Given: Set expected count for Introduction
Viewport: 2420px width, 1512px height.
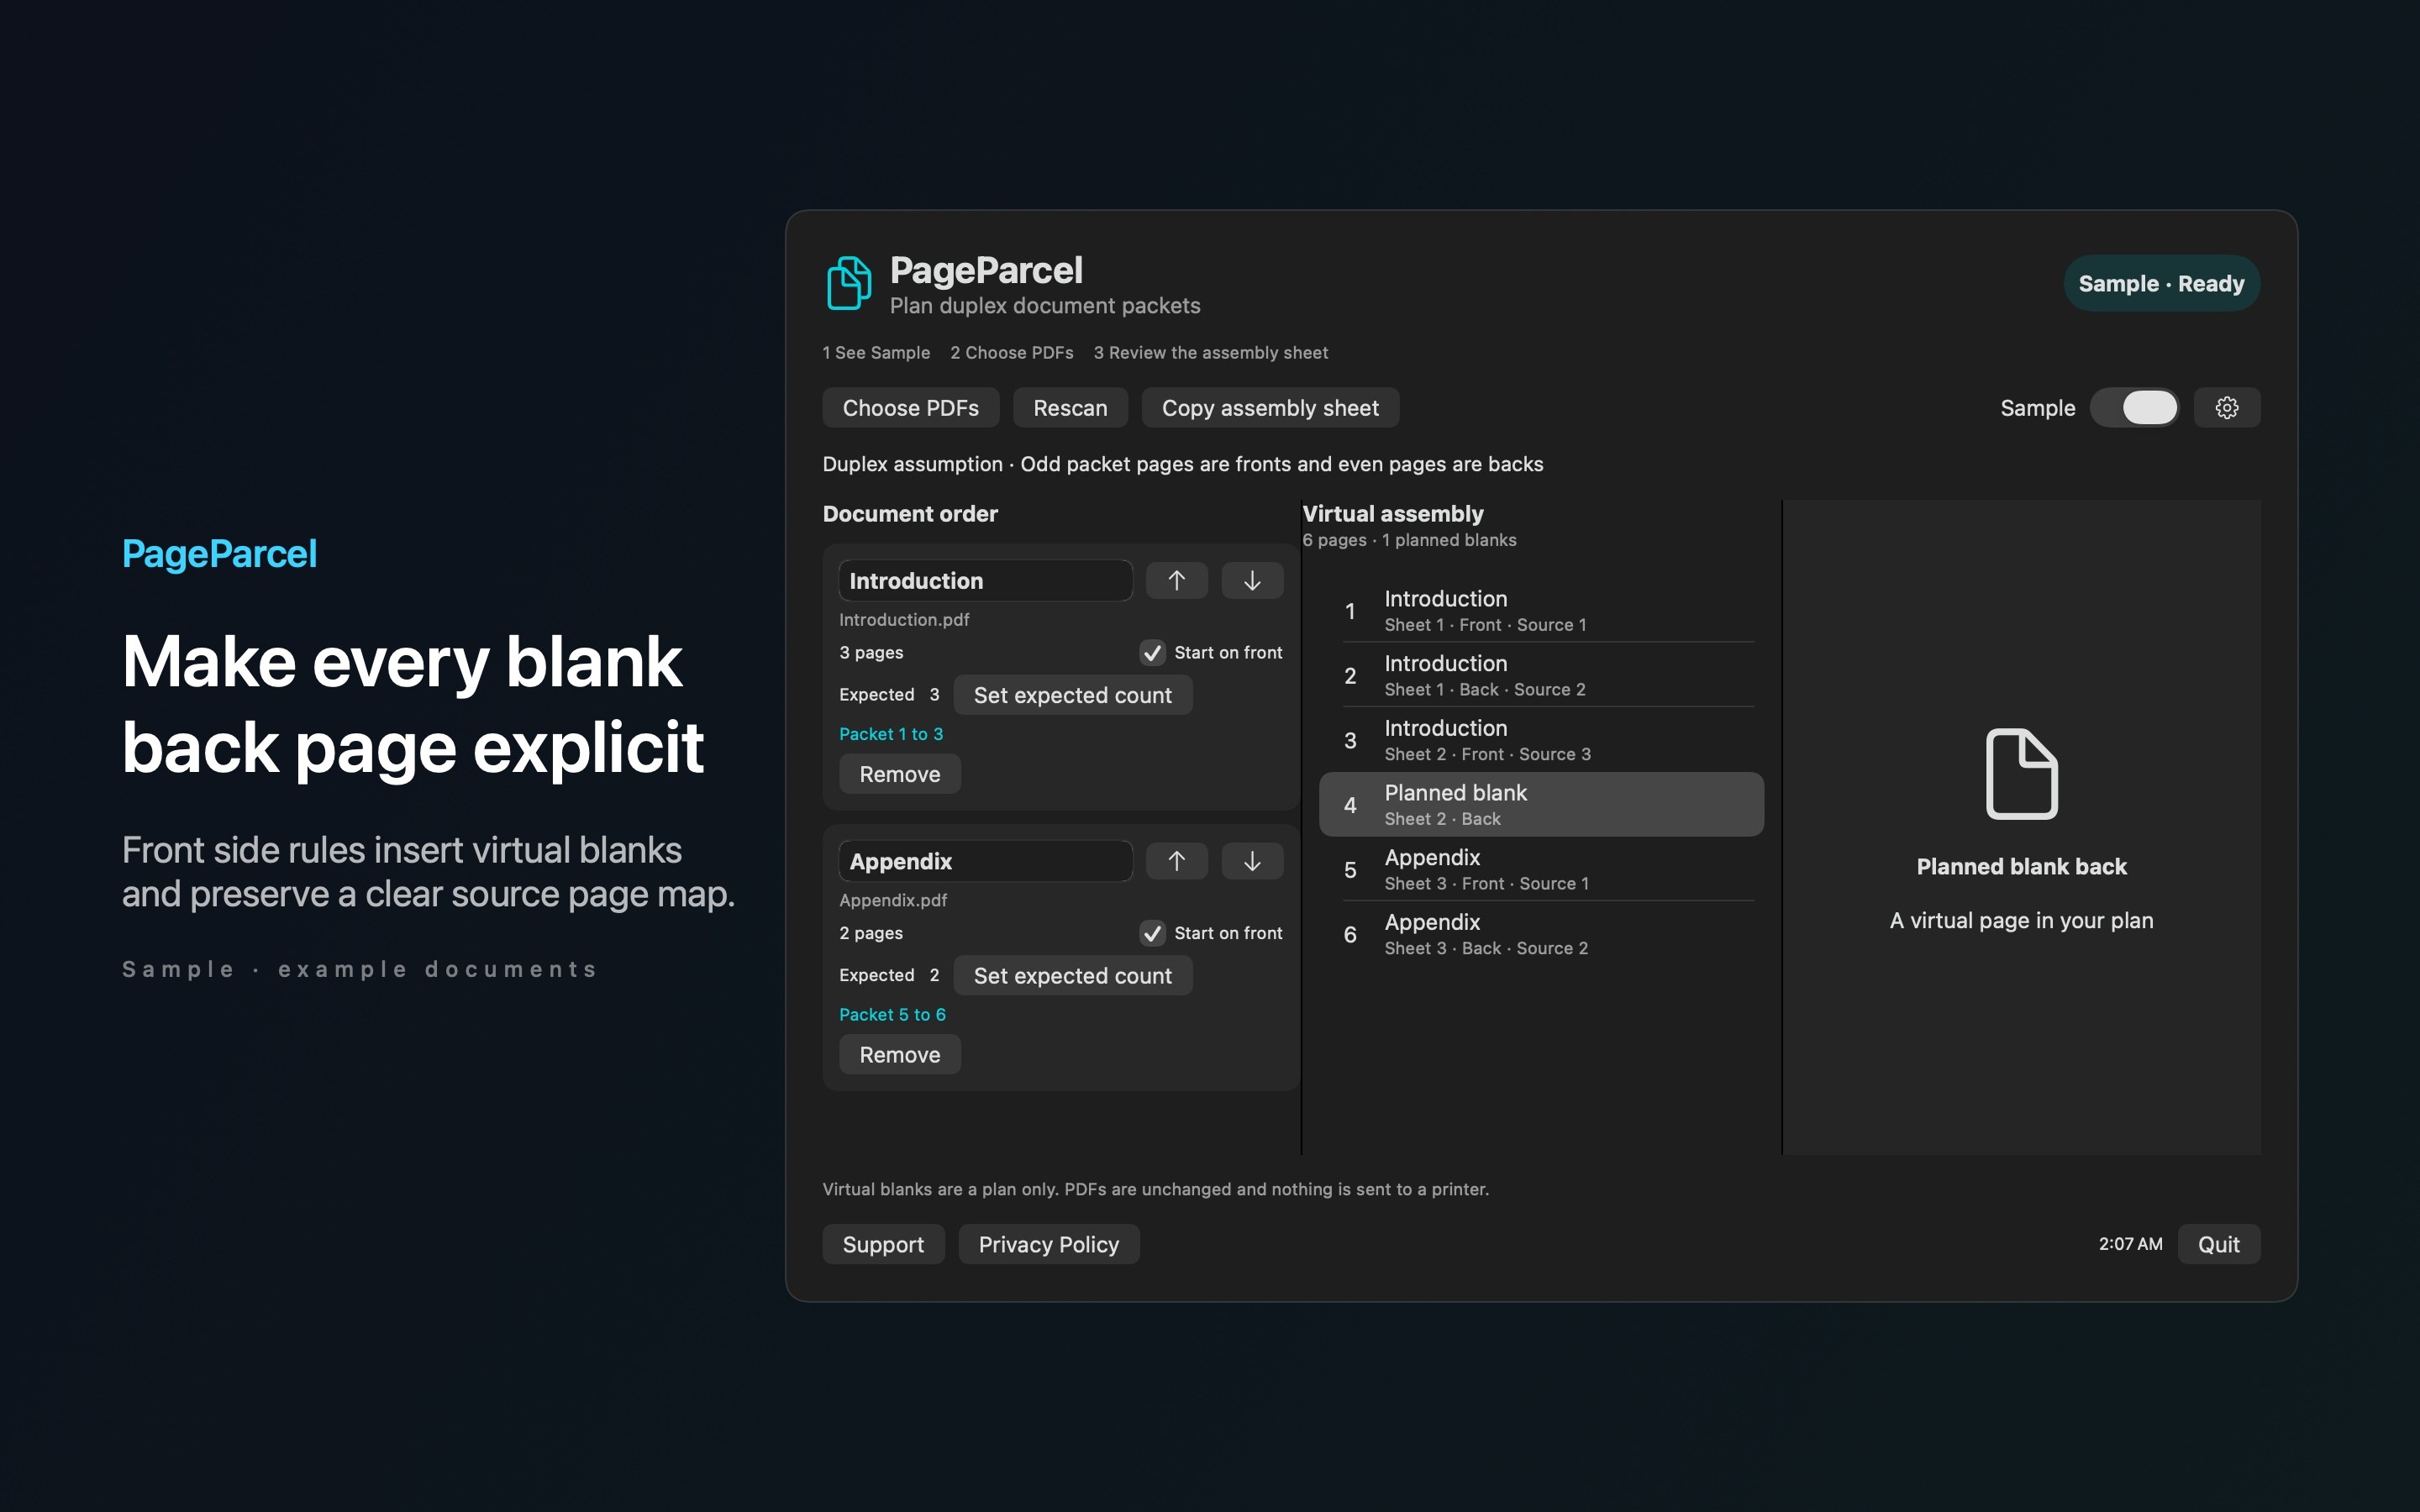Looking at the screenshot, I should [x=1072, y=695].
